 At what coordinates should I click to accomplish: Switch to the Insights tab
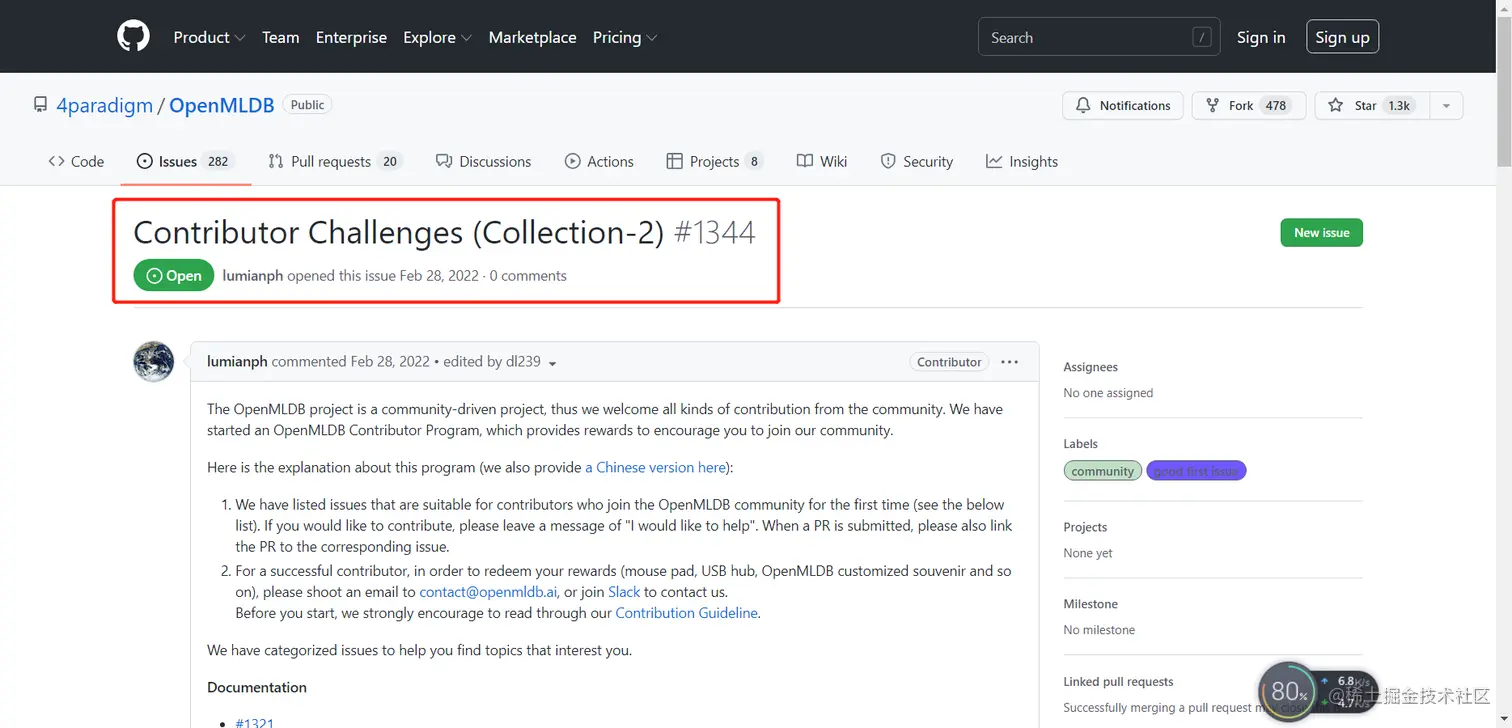click(x=1022, y=161)
